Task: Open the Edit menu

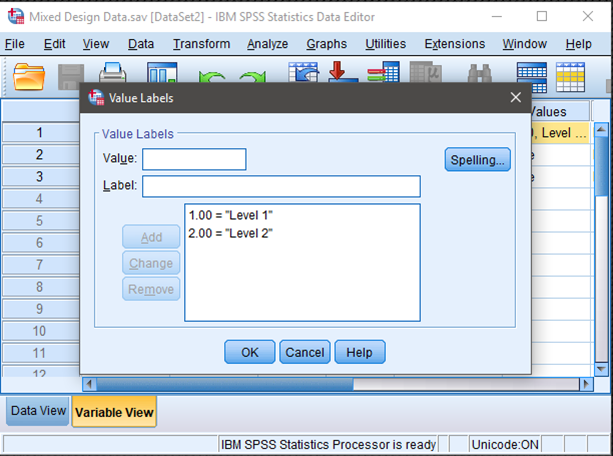Action: click(x=54, y=44)
